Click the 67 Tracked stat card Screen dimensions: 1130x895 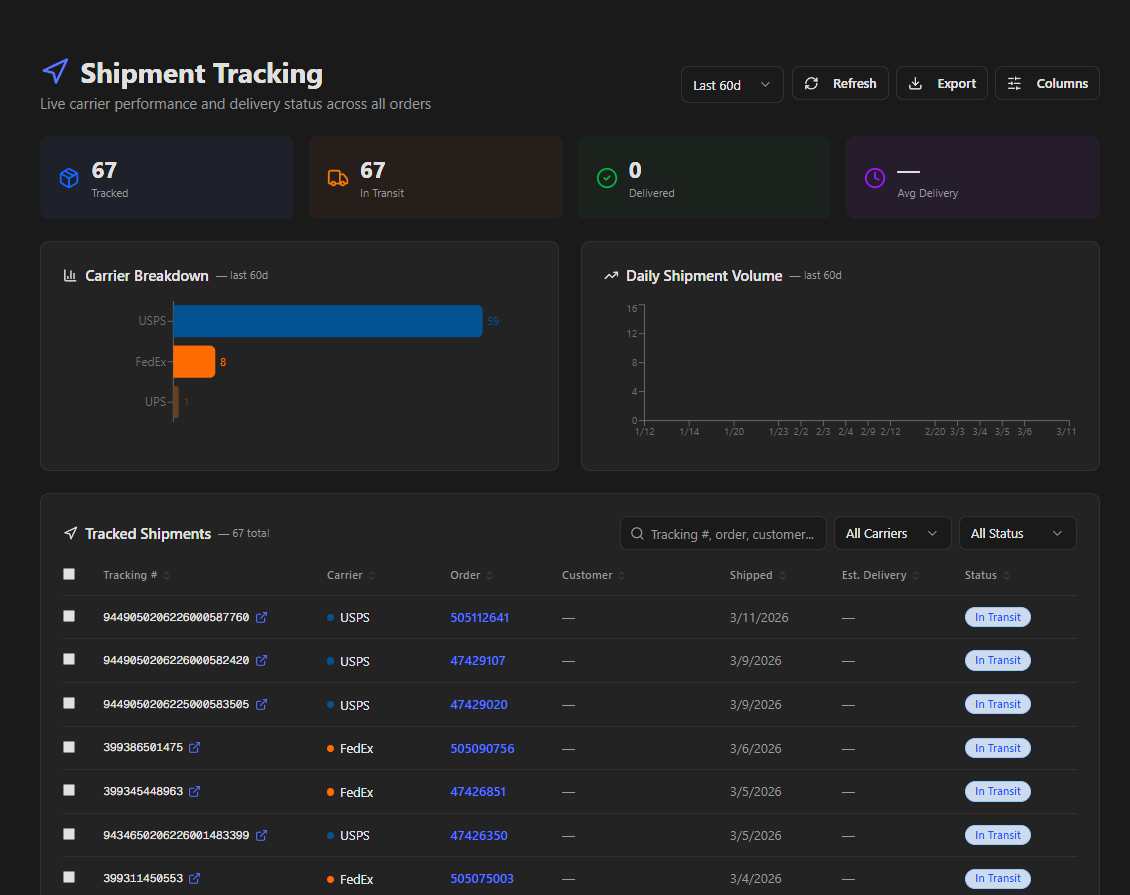167,177
